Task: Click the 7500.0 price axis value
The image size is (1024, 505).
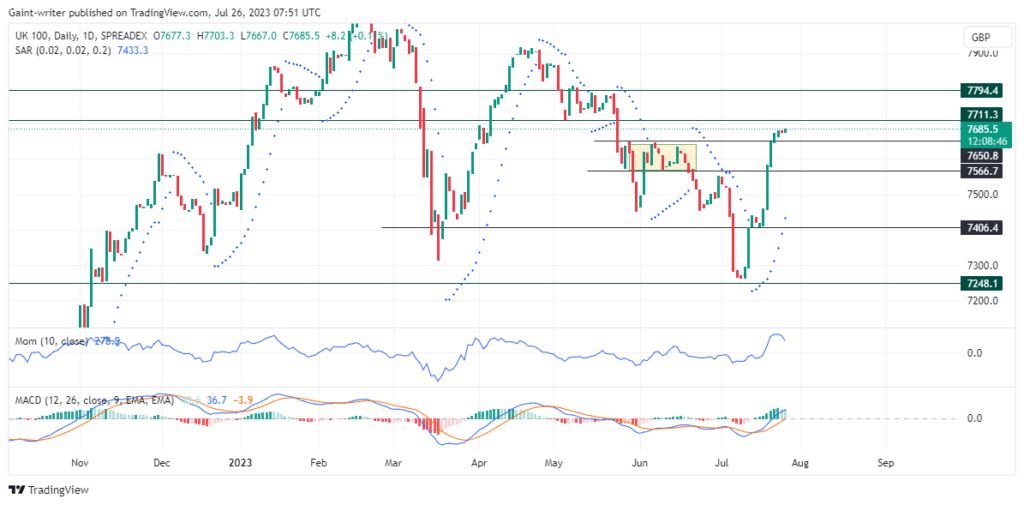Action: [x=984, y=195]
